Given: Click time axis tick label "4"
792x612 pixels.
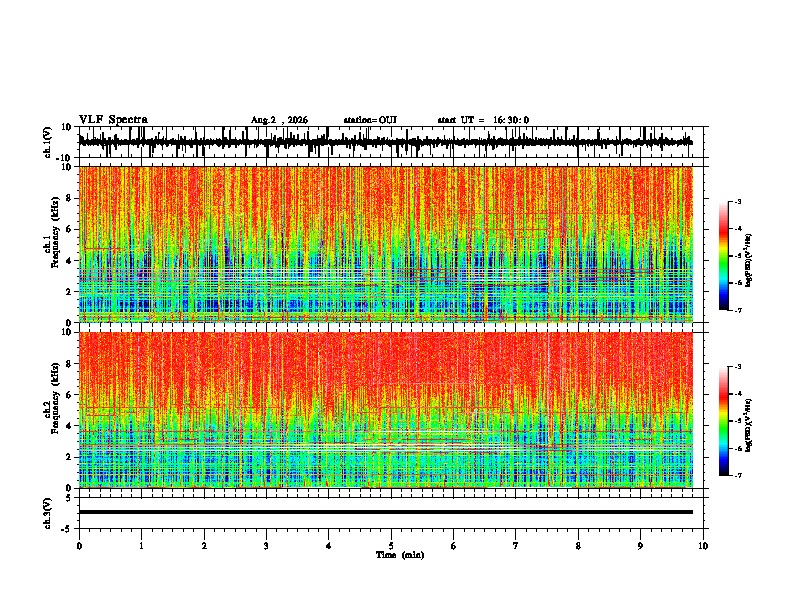Looking at the screenshot, I should tap(329, 546).
